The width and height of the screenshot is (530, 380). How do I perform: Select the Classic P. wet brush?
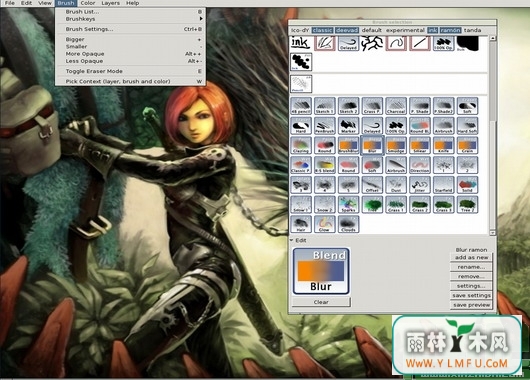click(x=301, y=165)
